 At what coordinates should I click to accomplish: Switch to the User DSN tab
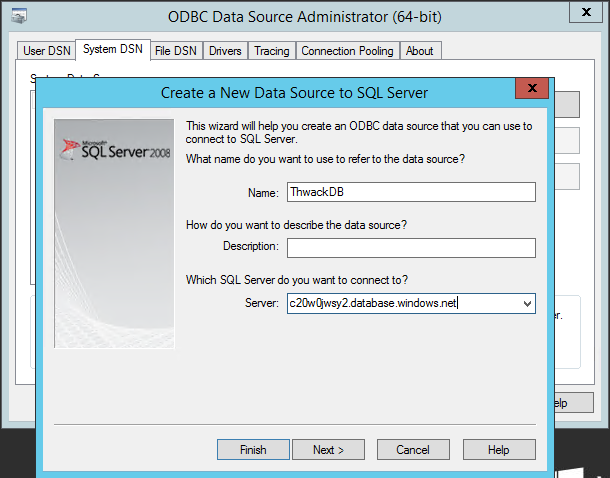pos(46,51)
